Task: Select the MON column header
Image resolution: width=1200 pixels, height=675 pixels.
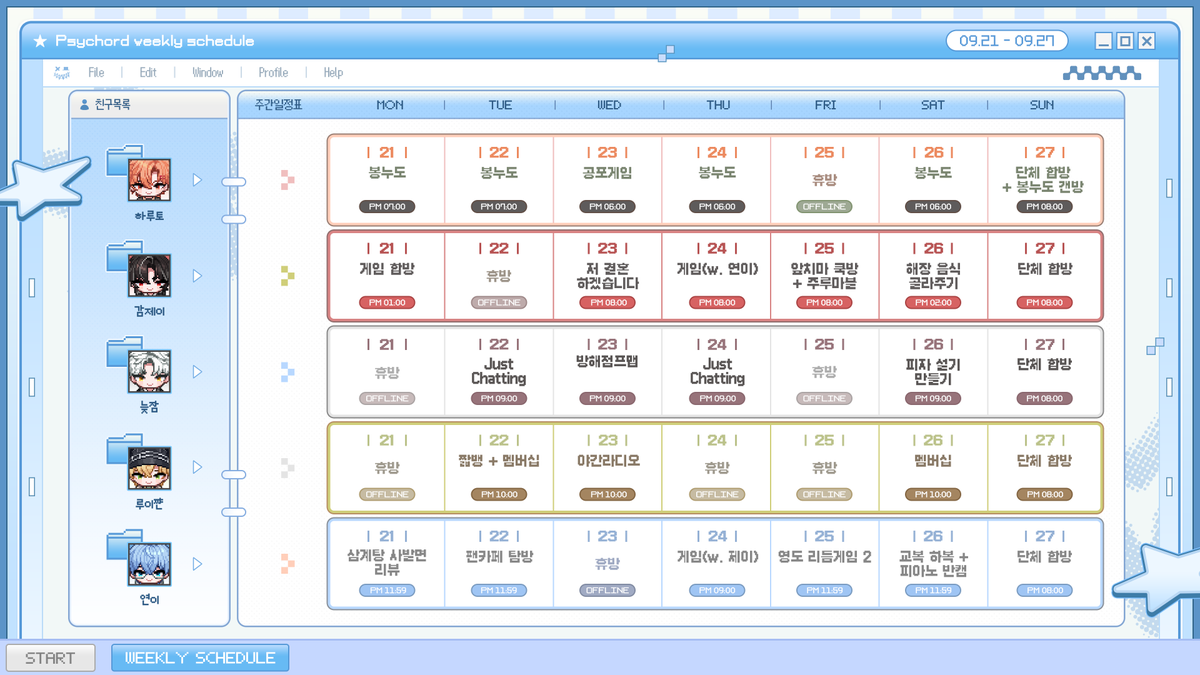Action: [390, 105]
